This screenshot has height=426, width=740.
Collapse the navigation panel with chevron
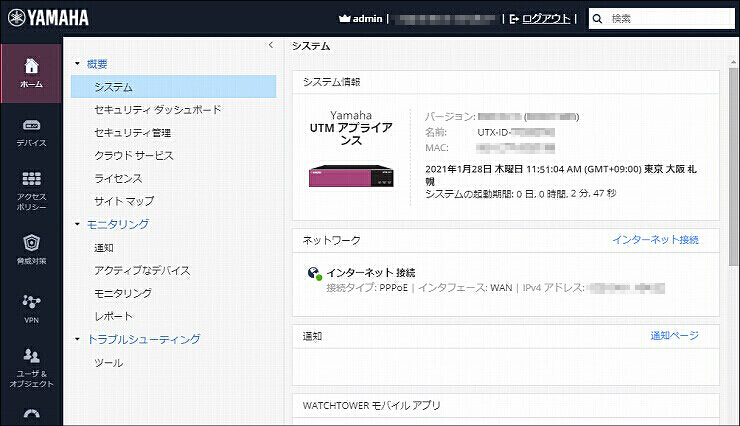tap(270, 45)
